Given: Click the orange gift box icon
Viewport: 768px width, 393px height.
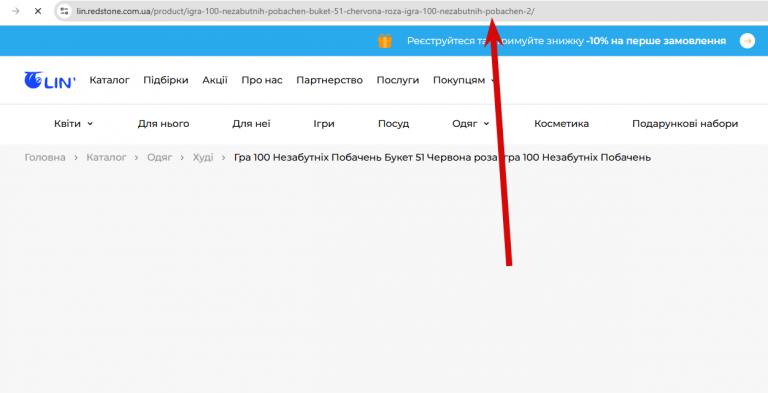Looking at the screenshot, I should (x=385, y=41).
